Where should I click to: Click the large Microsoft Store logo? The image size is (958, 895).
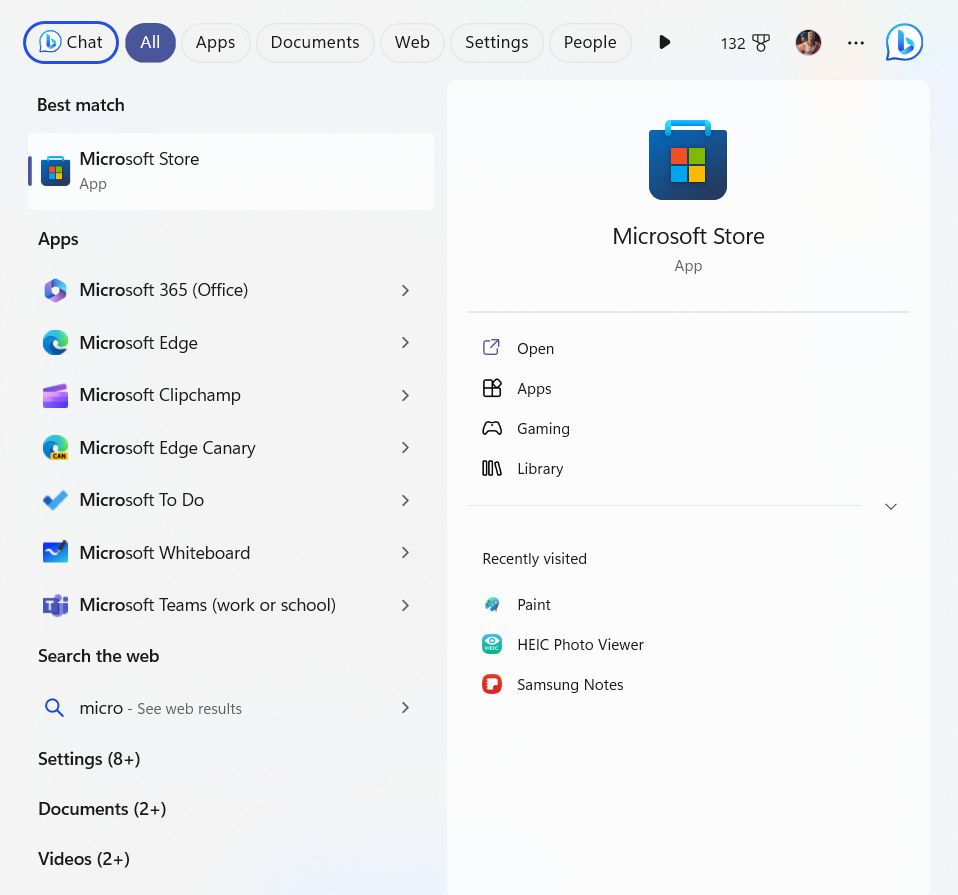(x=688, y=160)
